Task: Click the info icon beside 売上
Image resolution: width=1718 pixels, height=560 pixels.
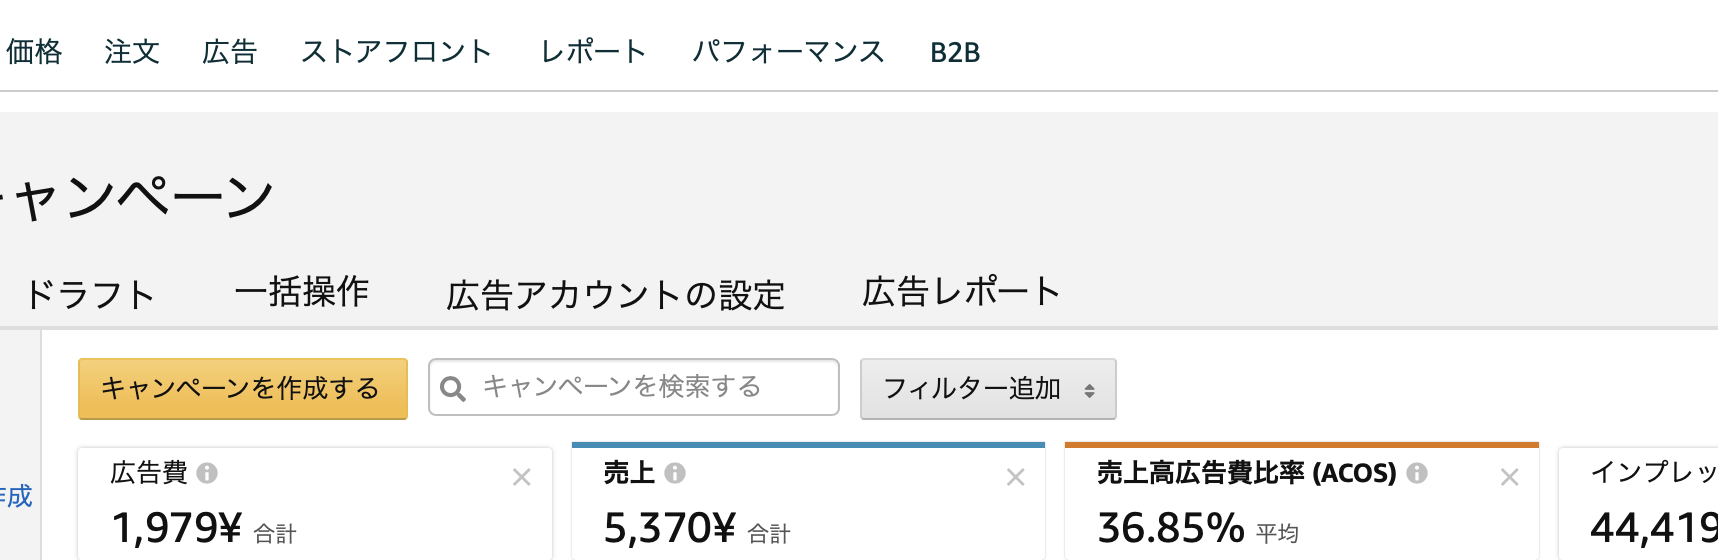Action: tap(675, 473)
